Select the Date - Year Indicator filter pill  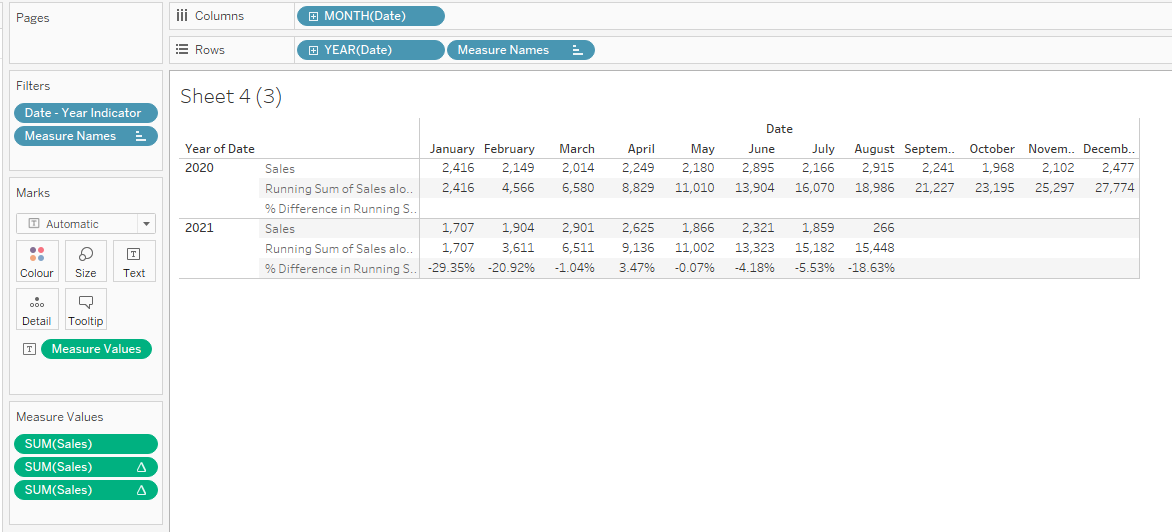[86, 113]
